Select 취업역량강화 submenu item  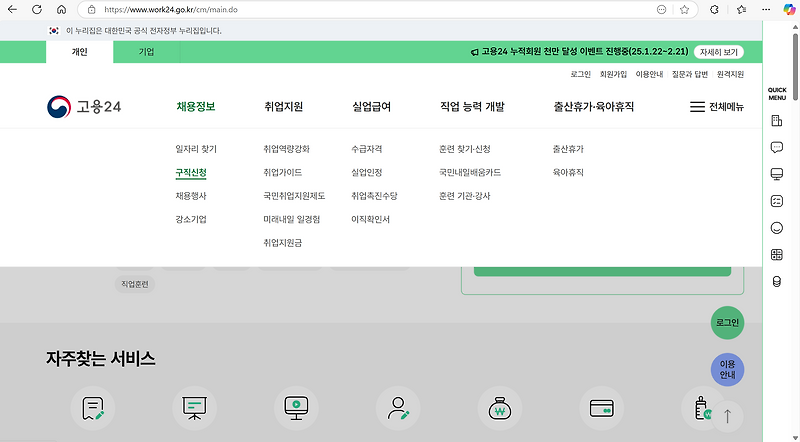(x=287, y=149)
